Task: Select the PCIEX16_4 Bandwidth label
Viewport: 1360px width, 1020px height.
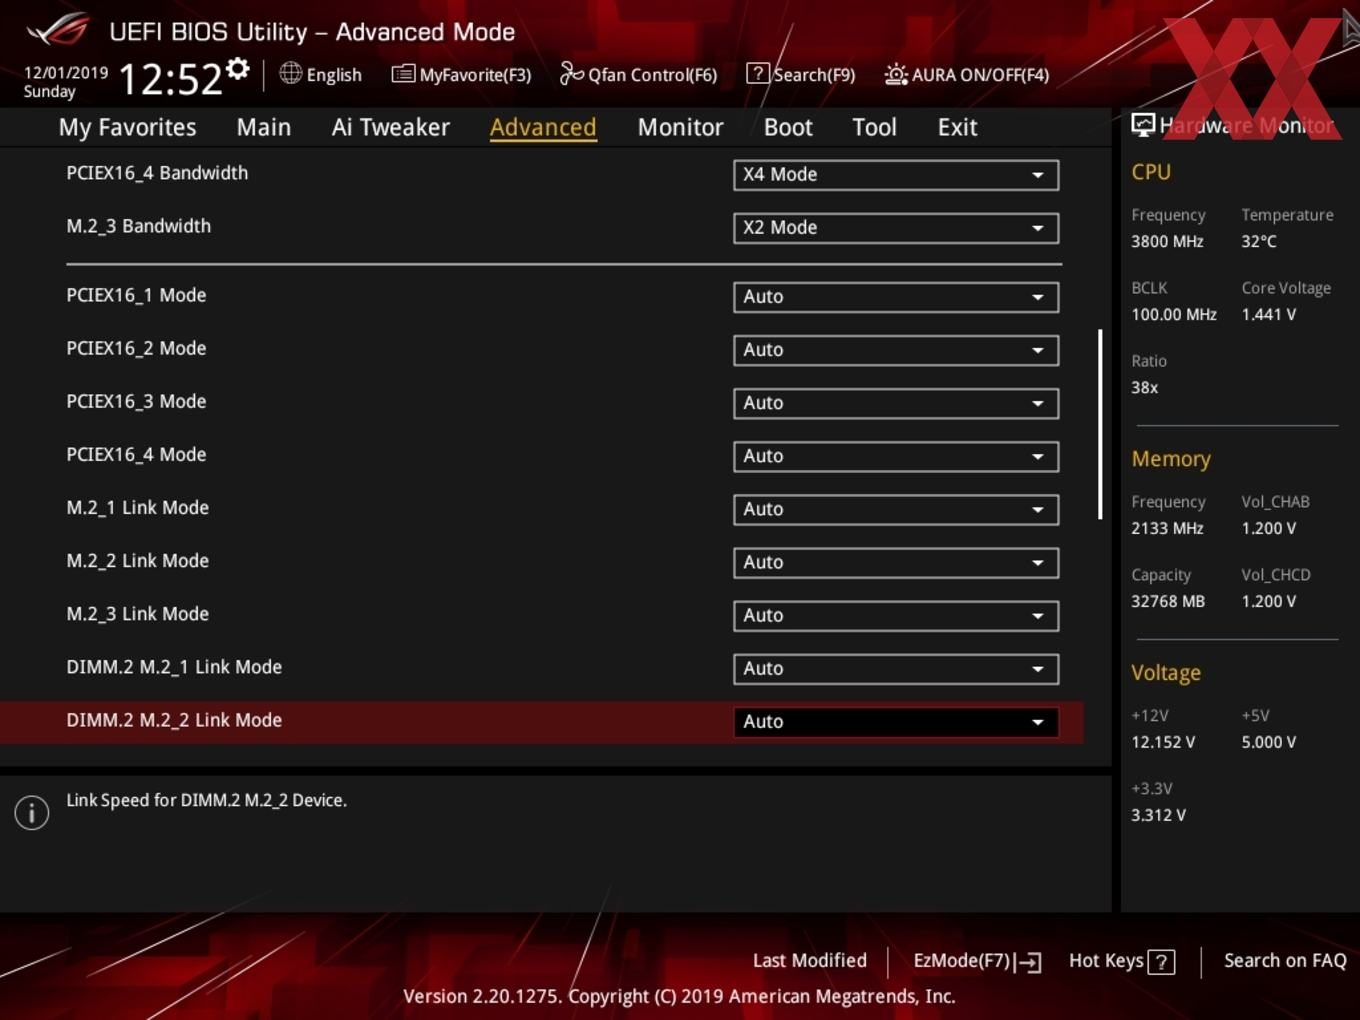Action: [157, 173]
